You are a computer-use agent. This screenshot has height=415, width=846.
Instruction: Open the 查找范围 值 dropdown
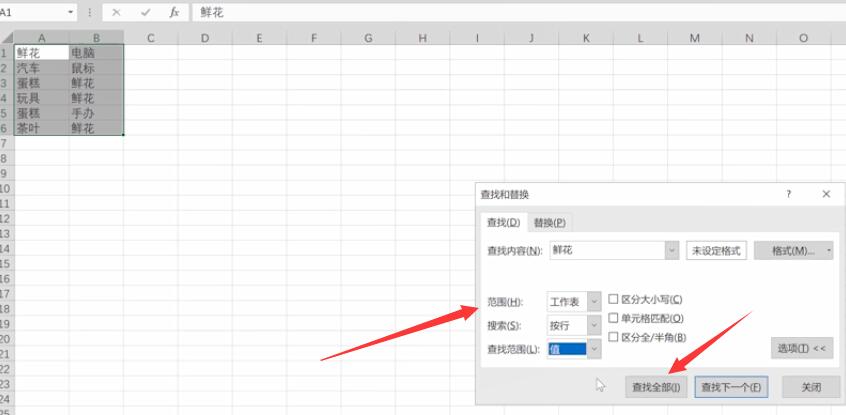click(x=595, y=349)
